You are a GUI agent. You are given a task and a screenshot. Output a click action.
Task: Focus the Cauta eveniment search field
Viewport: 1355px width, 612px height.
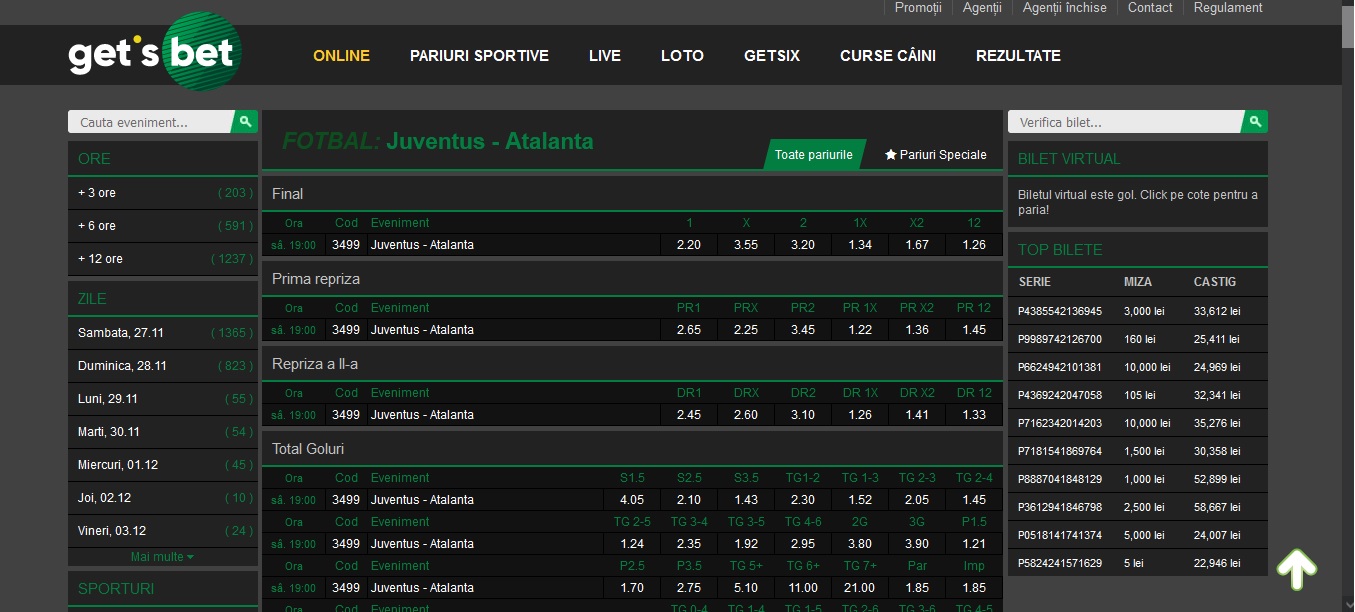tap(150, 122)
